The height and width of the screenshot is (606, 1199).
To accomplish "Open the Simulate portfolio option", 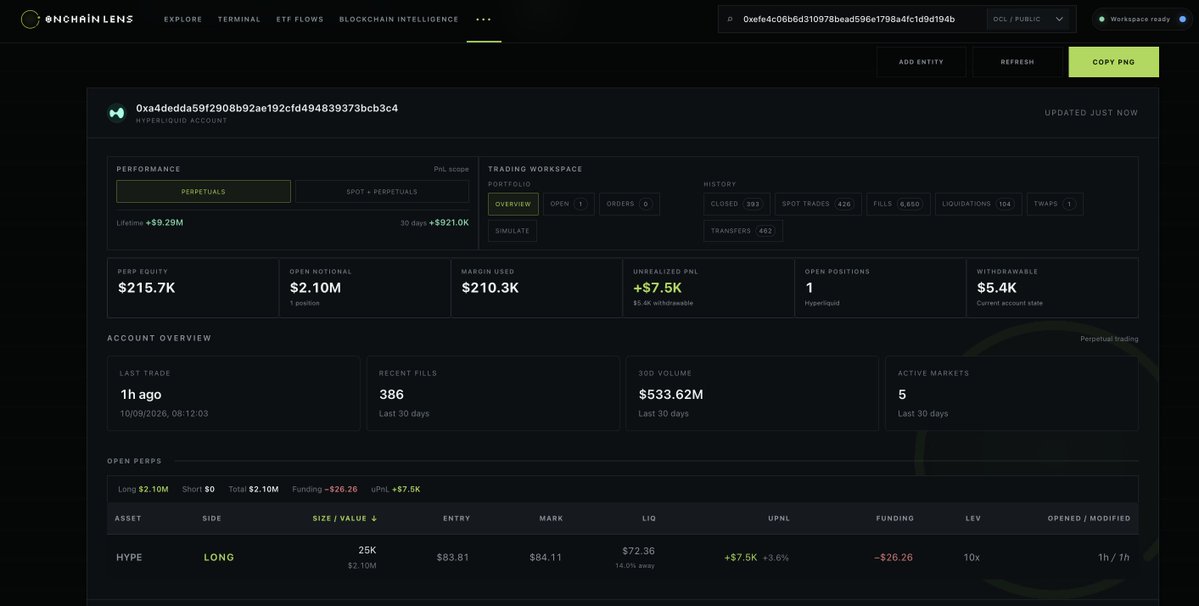I will 512,231.
